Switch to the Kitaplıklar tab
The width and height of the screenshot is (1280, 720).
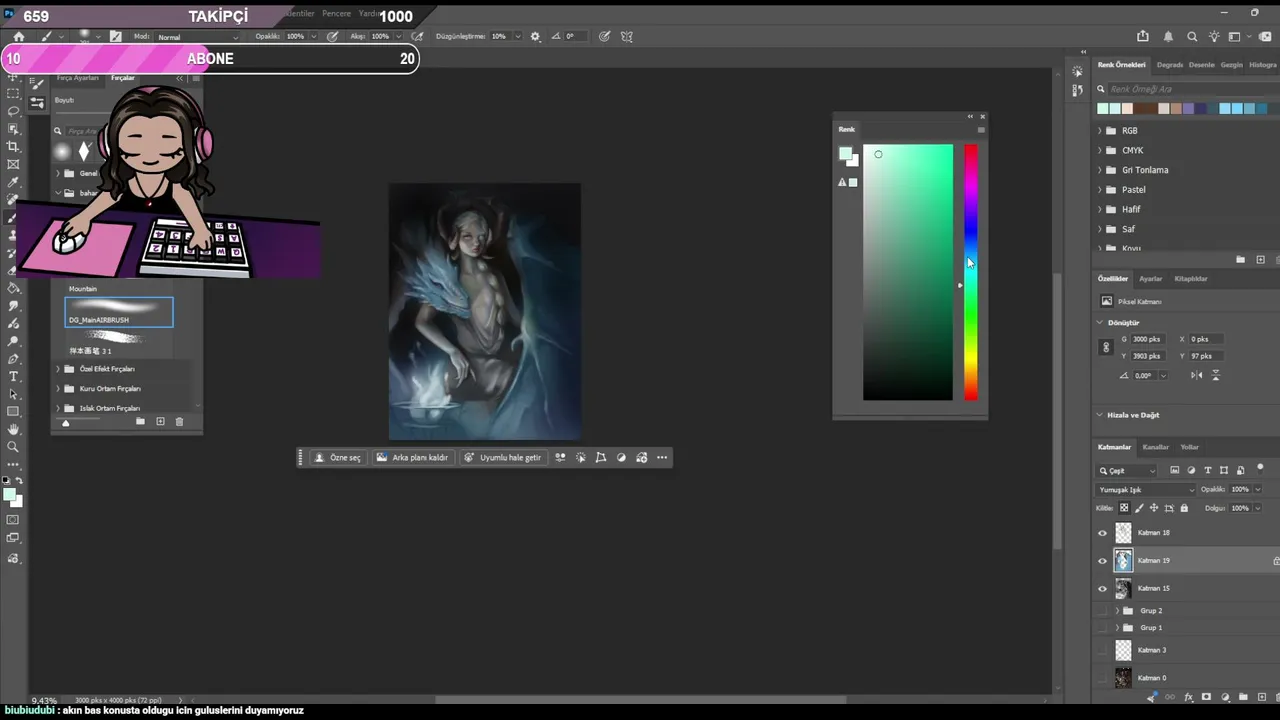[x=1191, y=279]
